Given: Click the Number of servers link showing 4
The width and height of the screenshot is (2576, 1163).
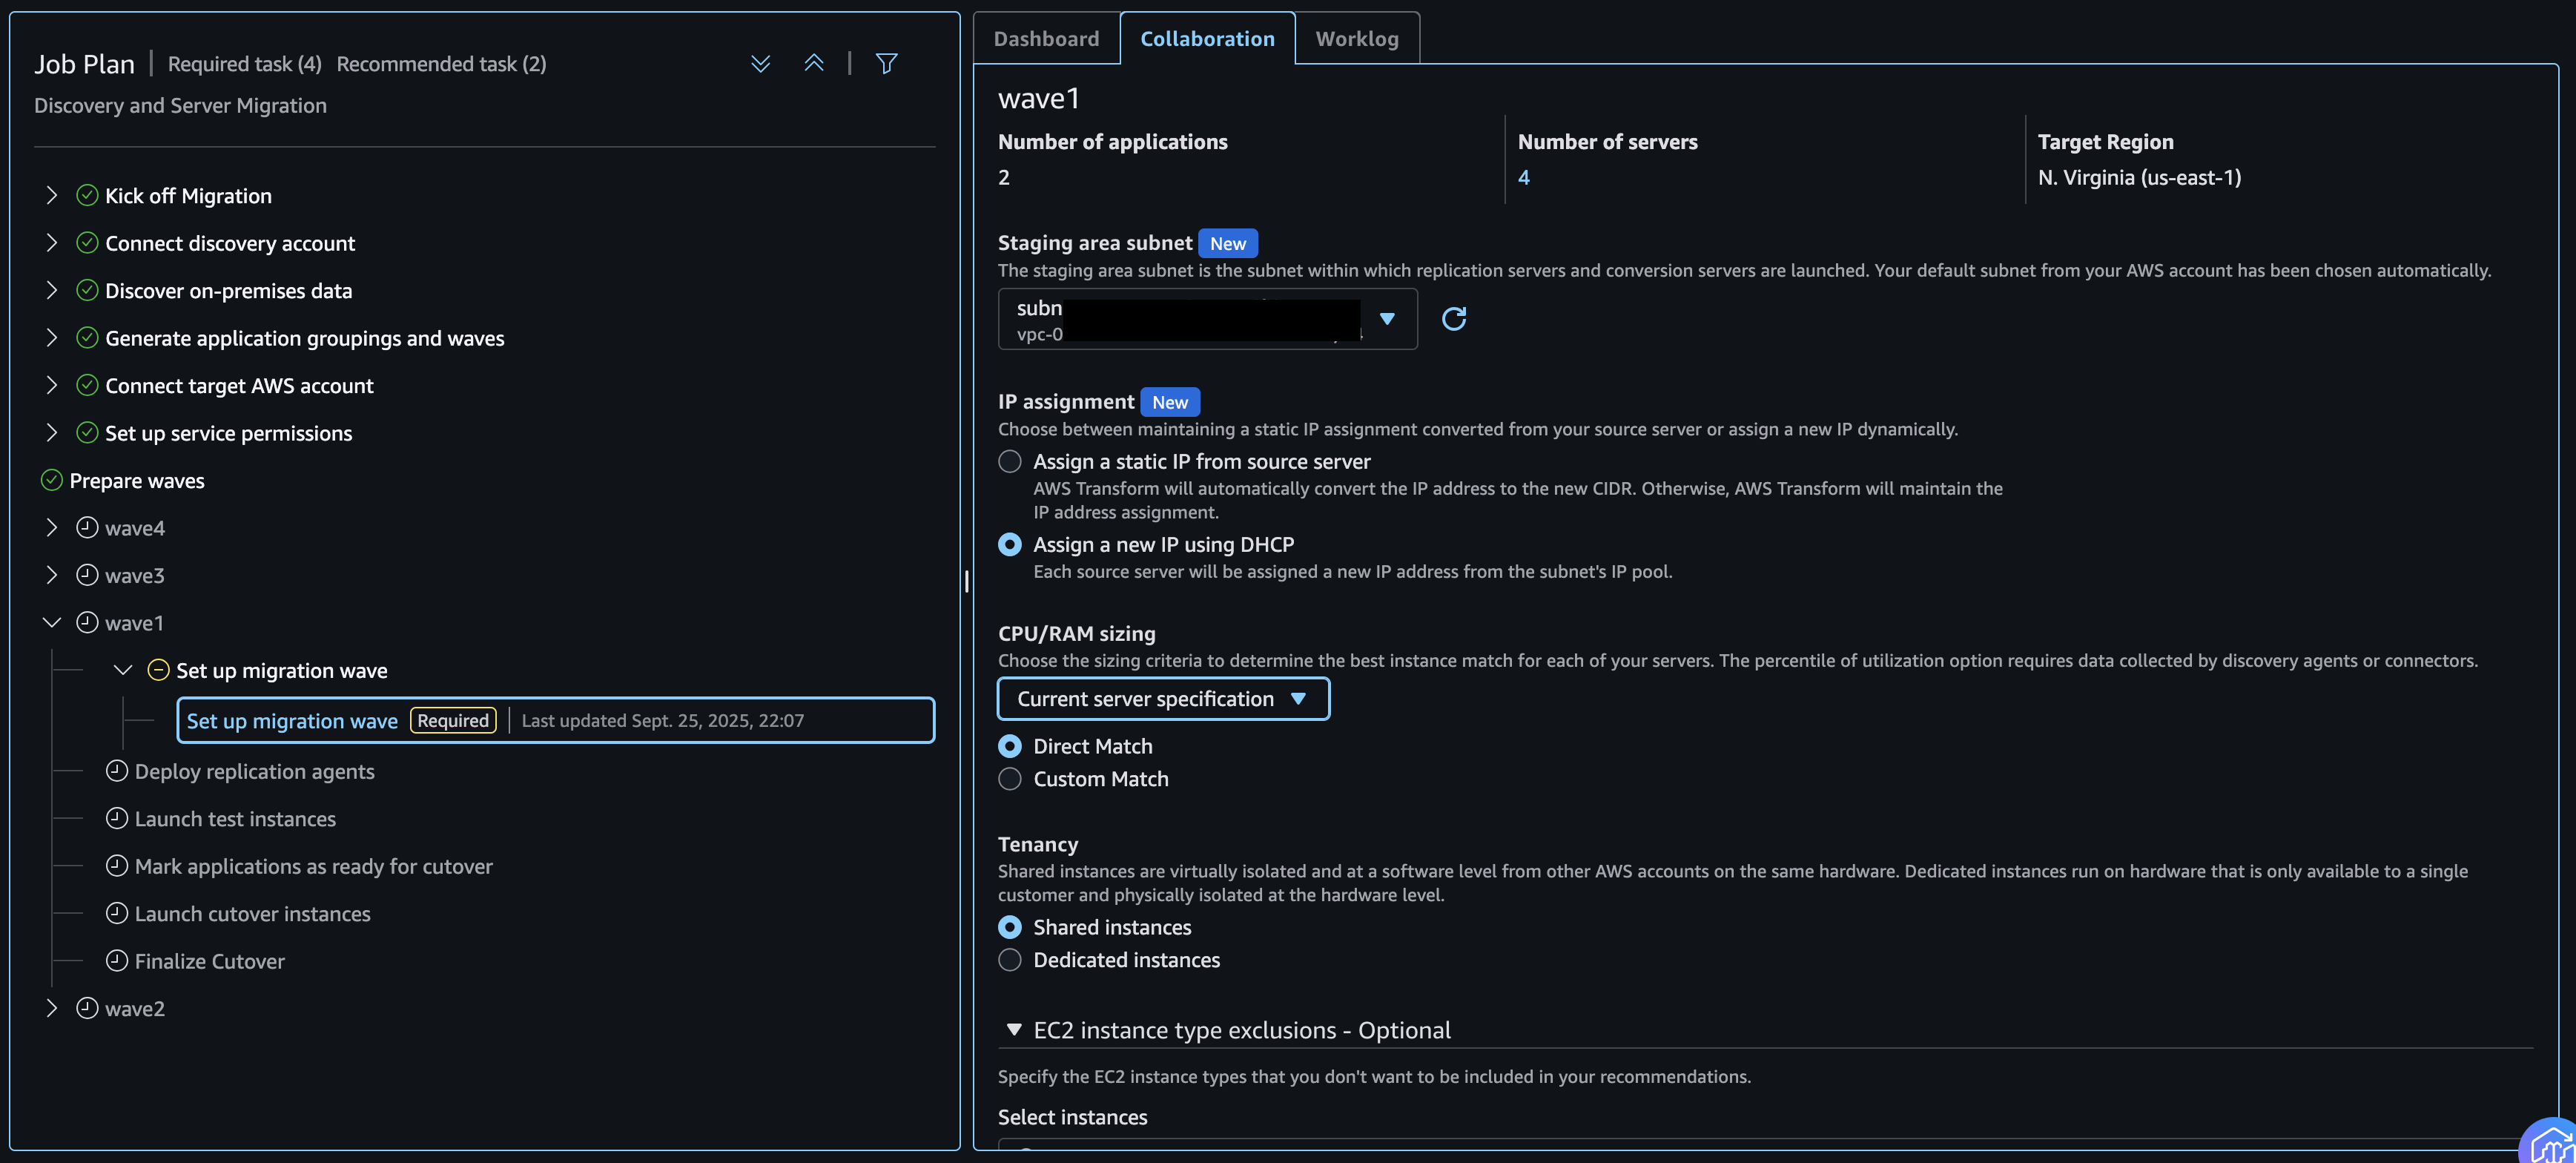Looking at the screenshot, I should 1524,177.
